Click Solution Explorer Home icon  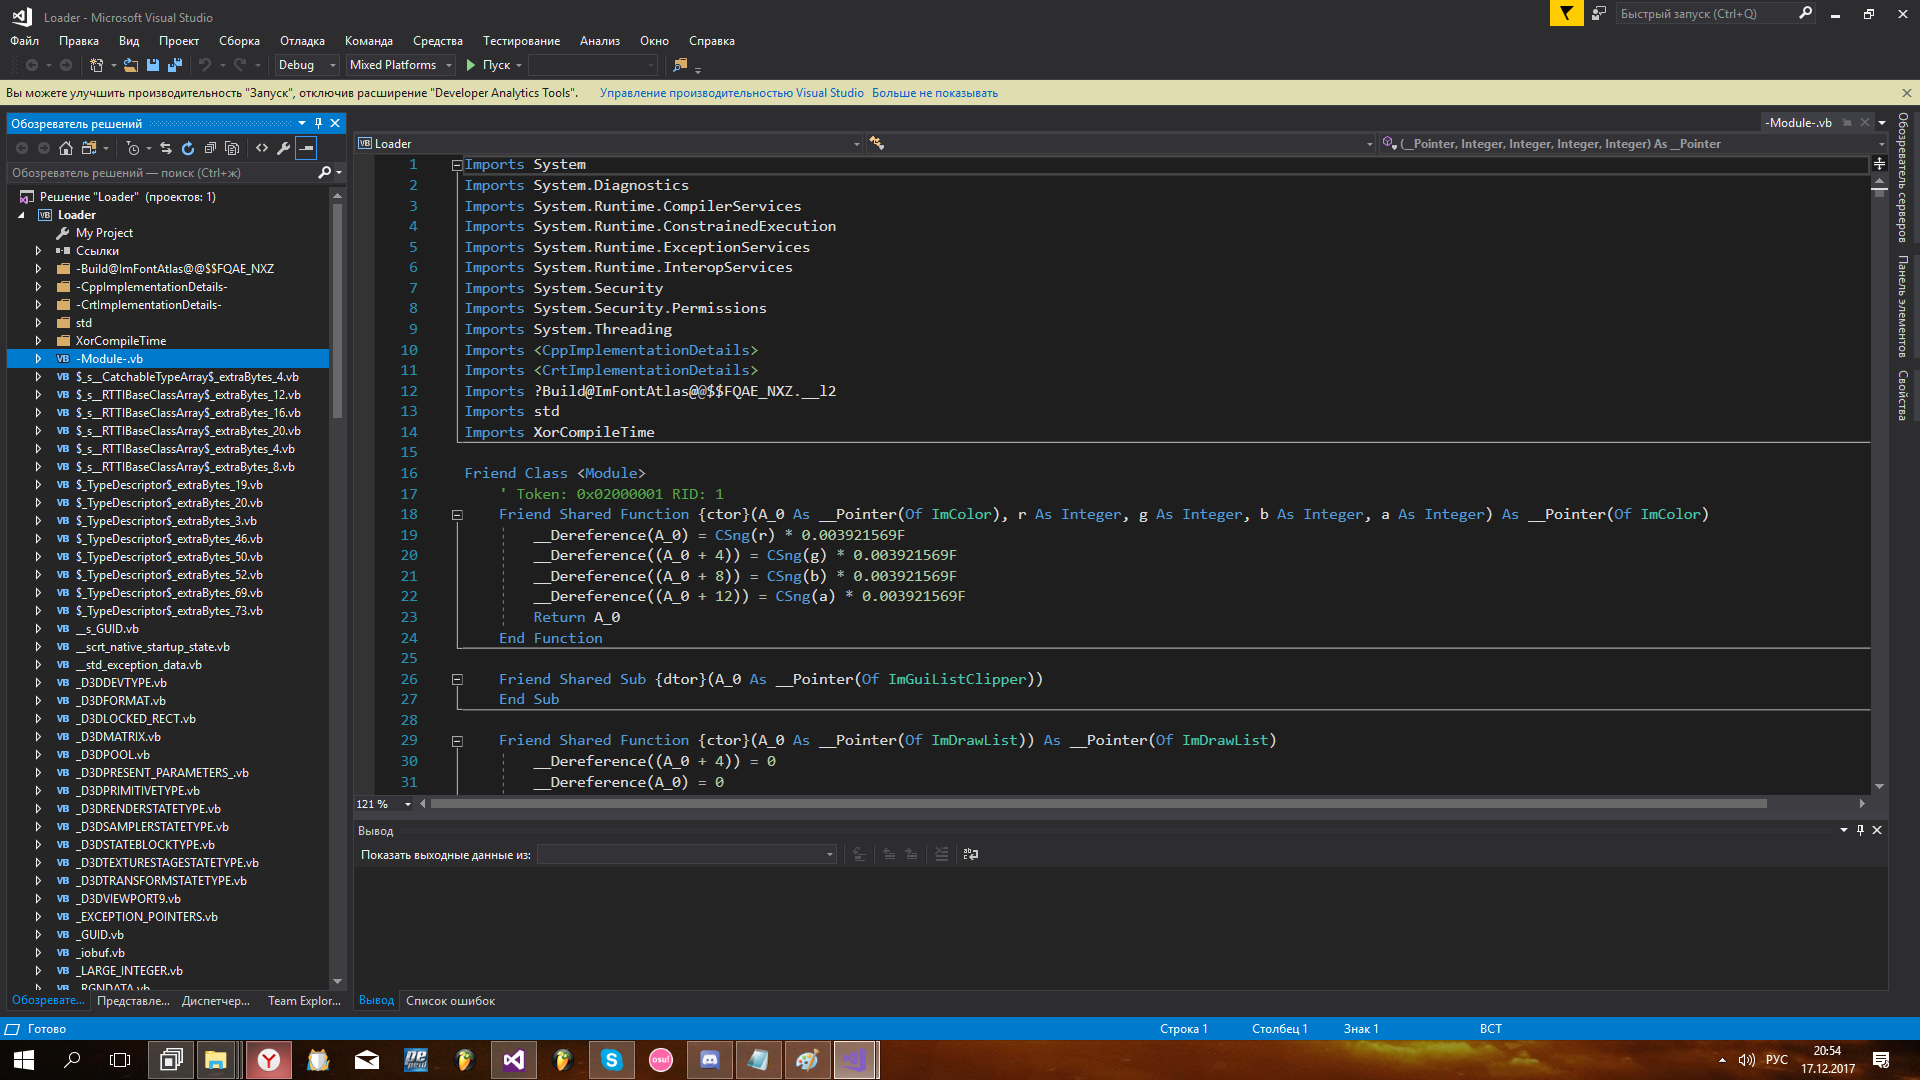click(66, 148)
